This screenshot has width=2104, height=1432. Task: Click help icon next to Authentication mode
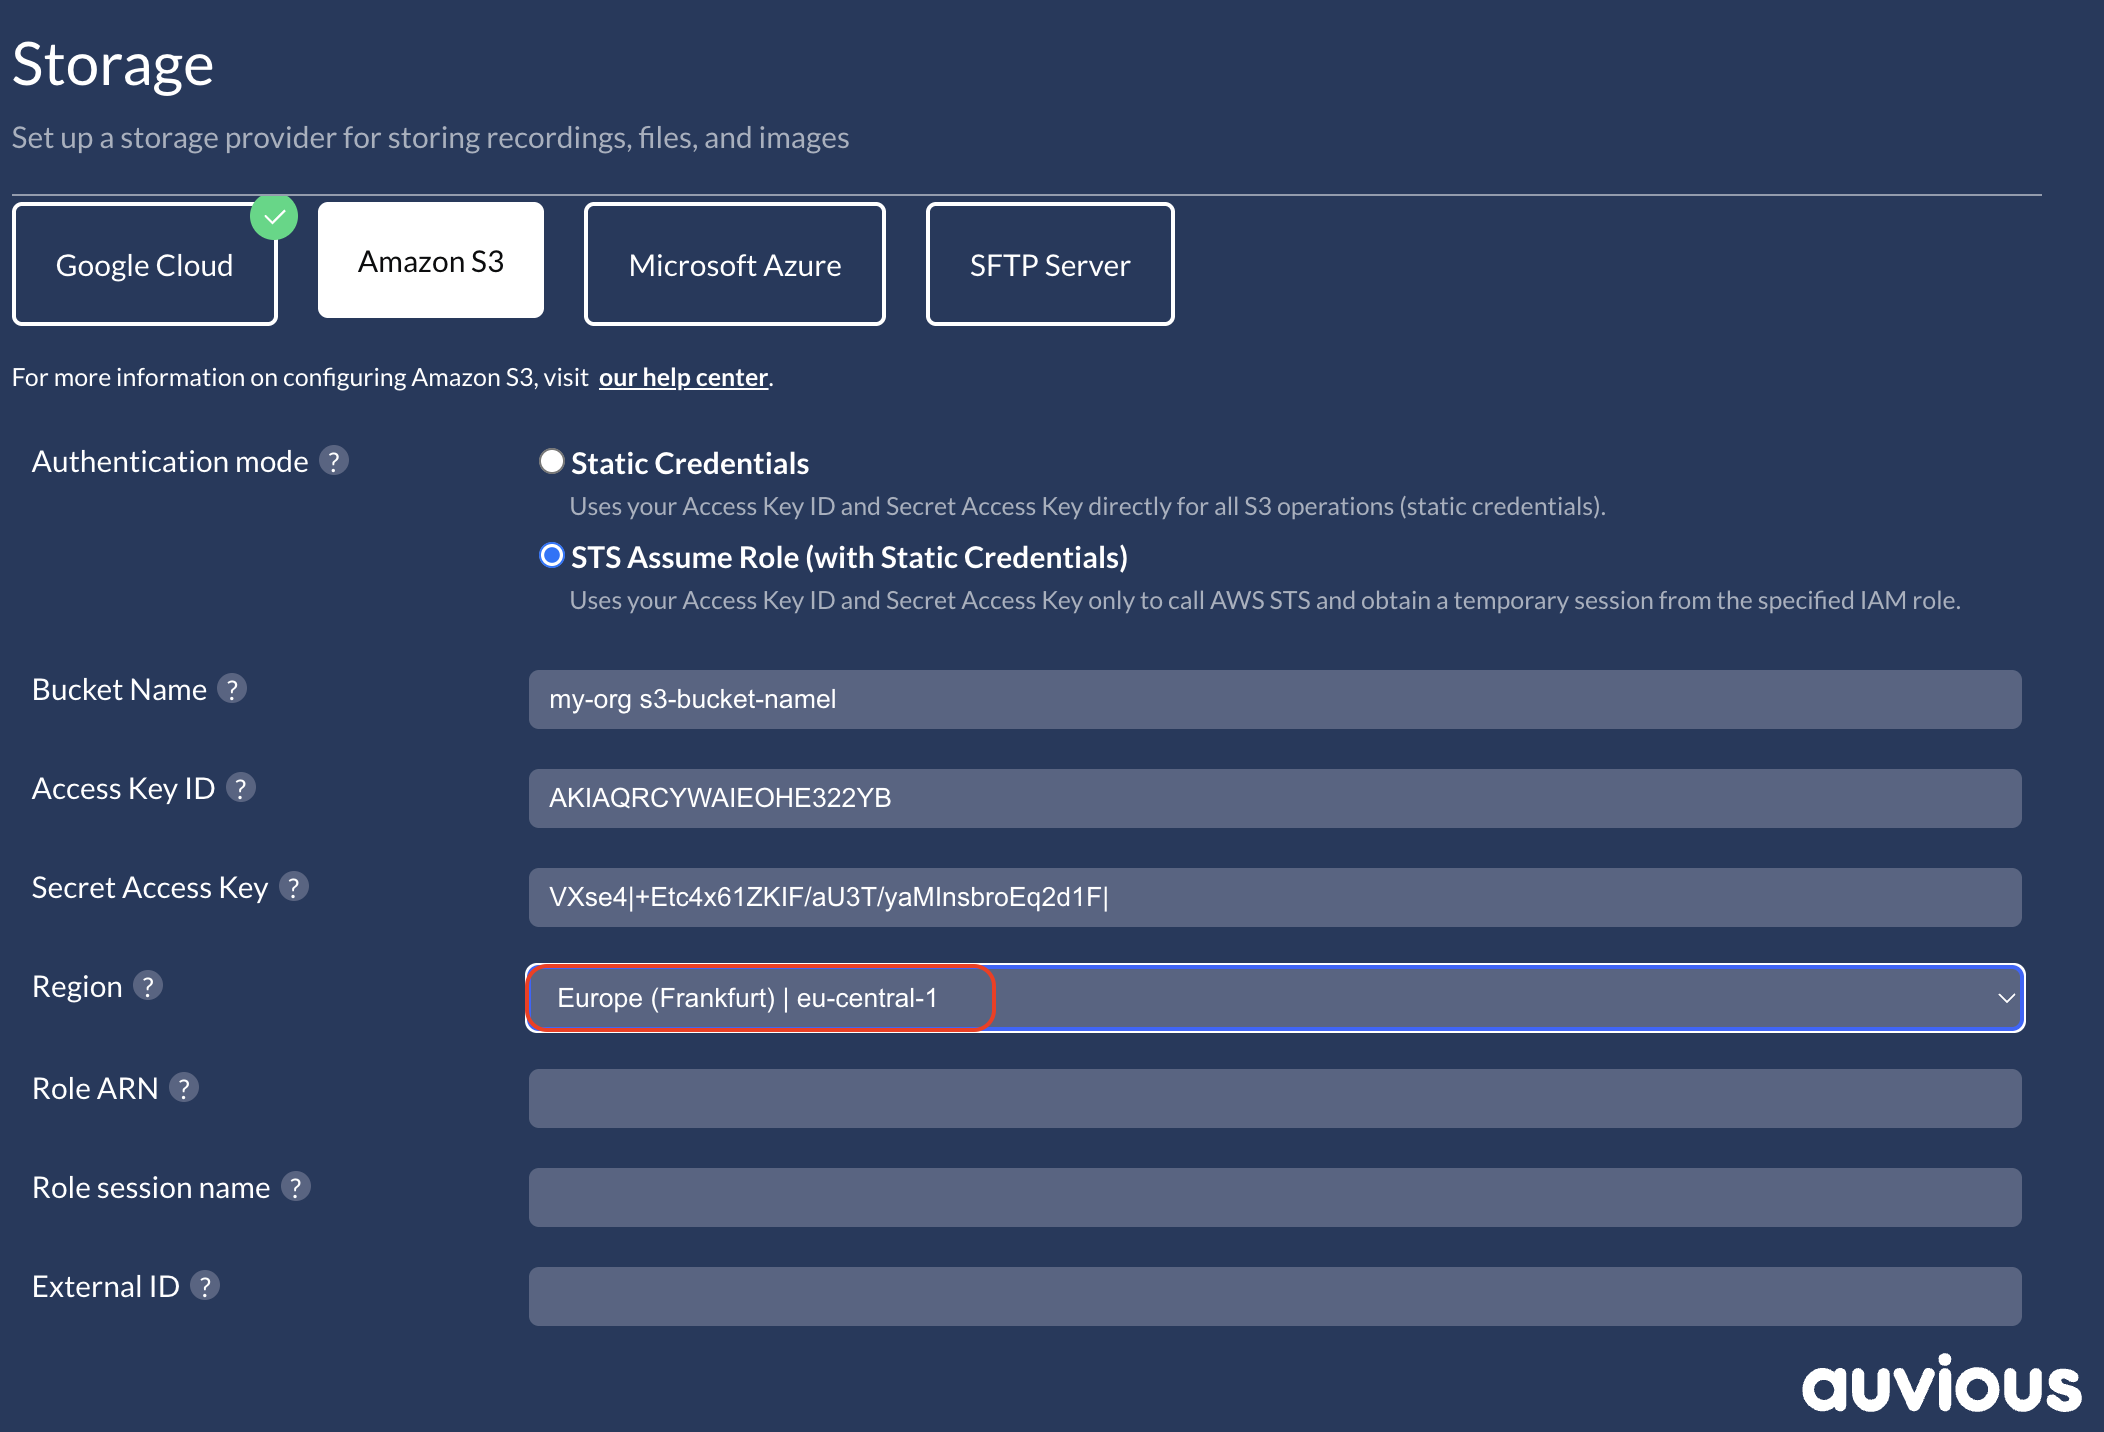pyautogui.click(x=334, y=461)
